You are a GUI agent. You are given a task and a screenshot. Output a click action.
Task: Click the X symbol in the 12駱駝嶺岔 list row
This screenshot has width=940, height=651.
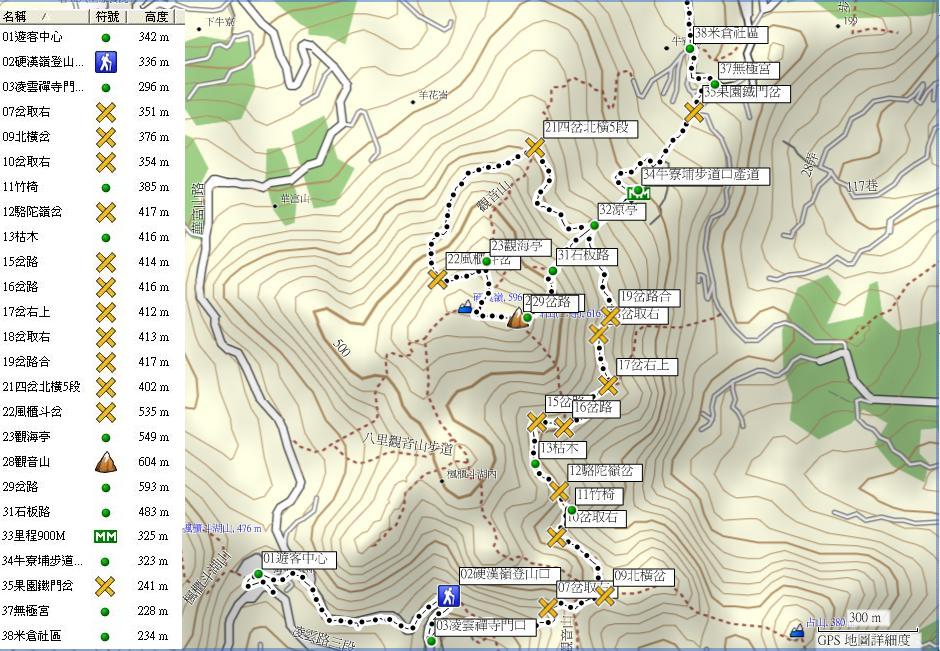click(x=106, y=212)
